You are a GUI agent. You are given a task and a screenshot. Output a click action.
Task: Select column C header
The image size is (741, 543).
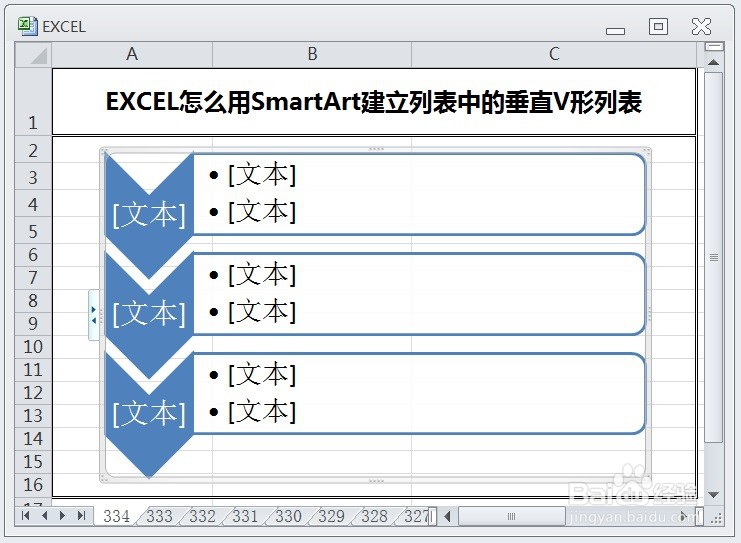point(554,55)
